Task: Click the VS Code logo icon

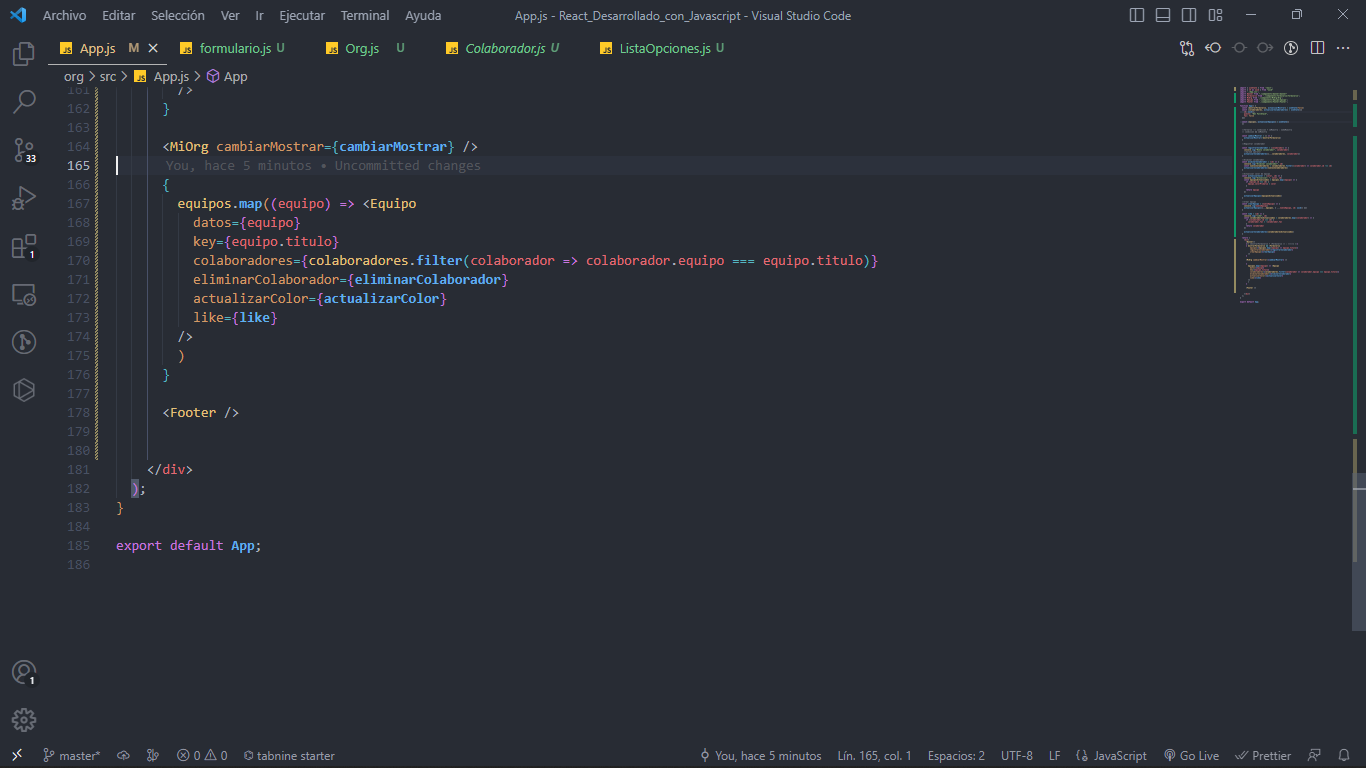Action: [18, 15]
